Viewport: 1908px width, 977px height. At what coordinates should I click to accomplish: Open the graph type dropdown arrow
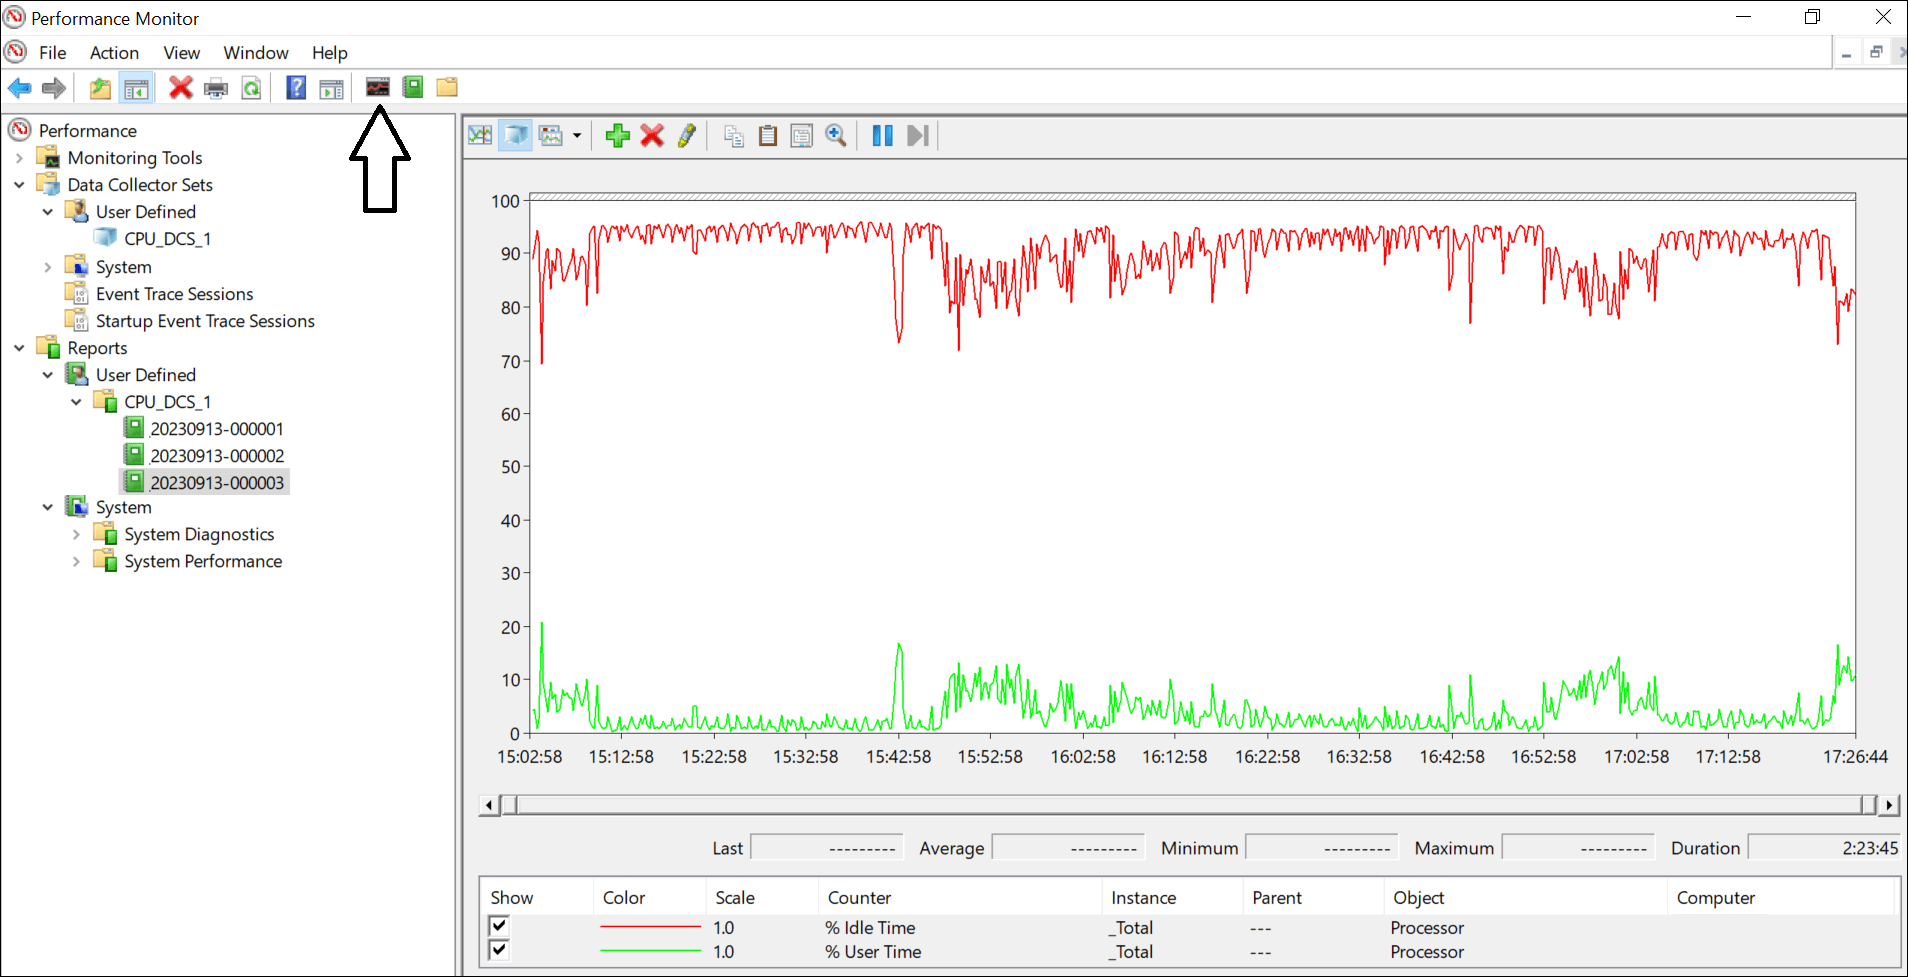[x=577, y=135]
